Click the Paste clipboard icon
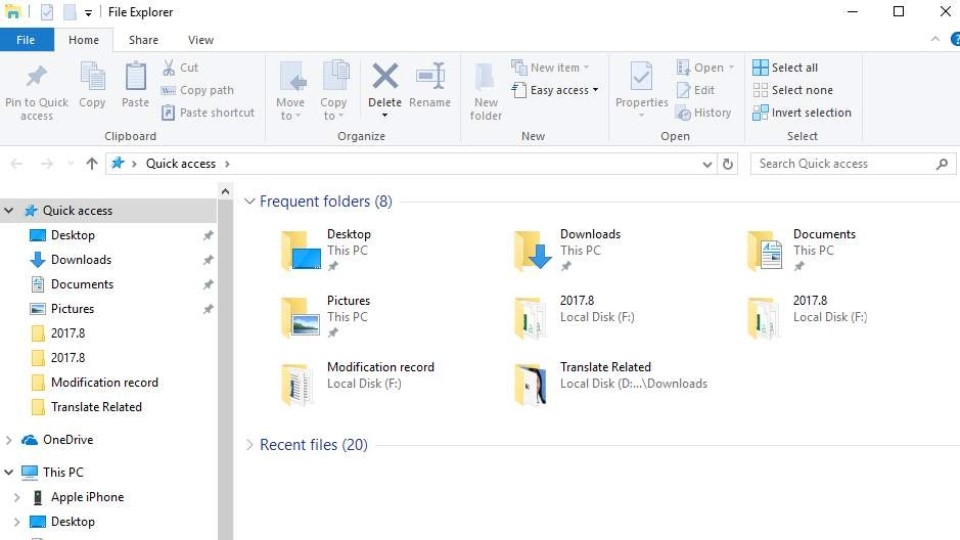960x540 pixels. tap(135, 77)
